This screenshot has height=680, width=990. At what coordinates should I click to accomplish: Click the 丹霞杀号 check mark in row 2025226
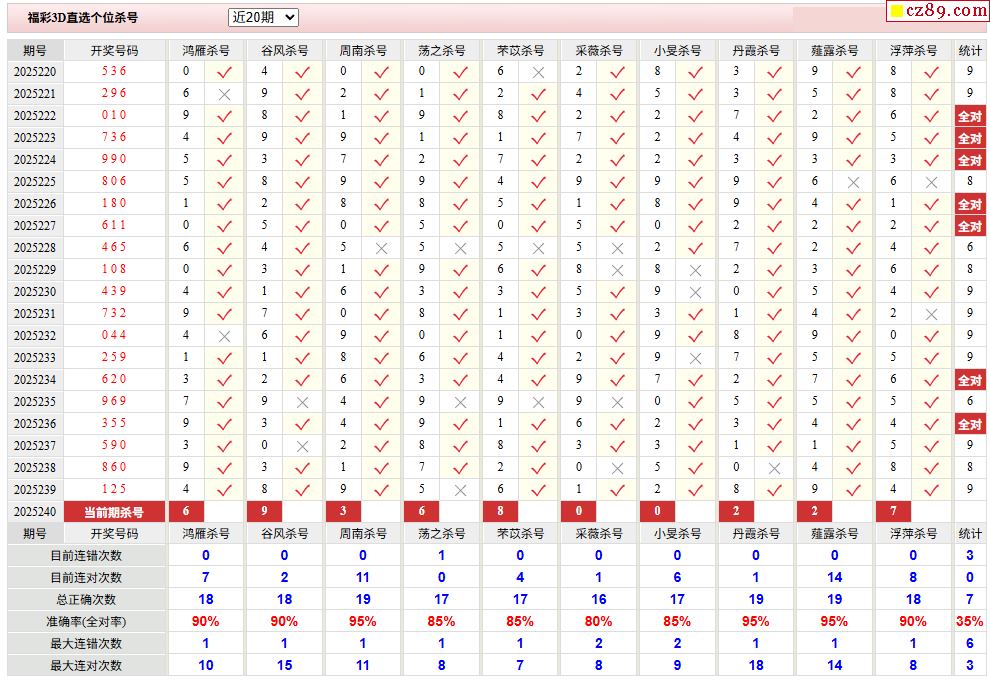pyautogui.click(x=774, y=205)
